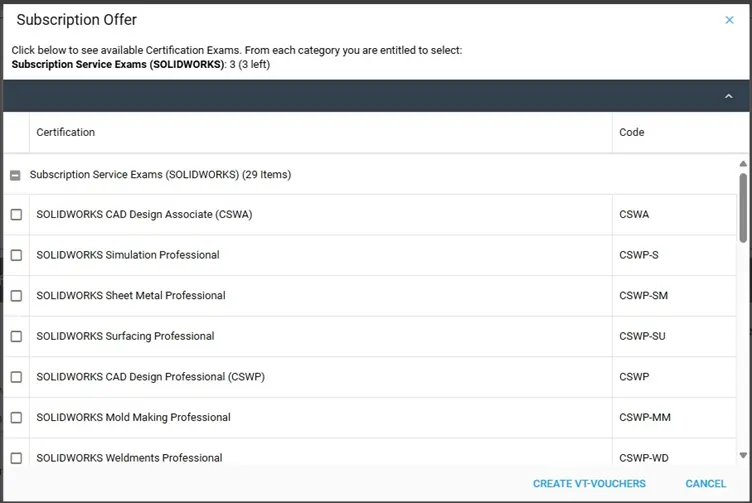Check SOLIDWORKS CAD Design Professional (CSWP)
This screenshot has height=503, width=752.
(x=16, y=377)
